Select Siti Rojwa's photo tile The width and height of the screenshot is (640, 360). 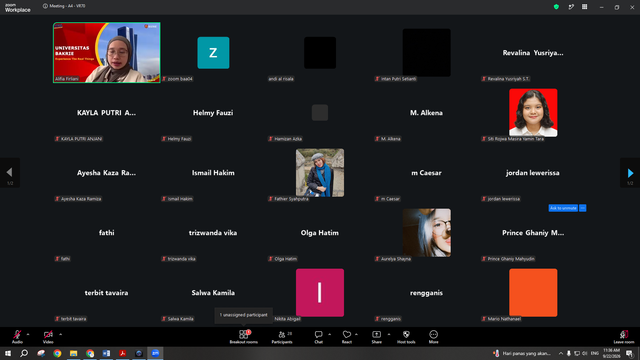pyautogui.click(x=533, y=113)
